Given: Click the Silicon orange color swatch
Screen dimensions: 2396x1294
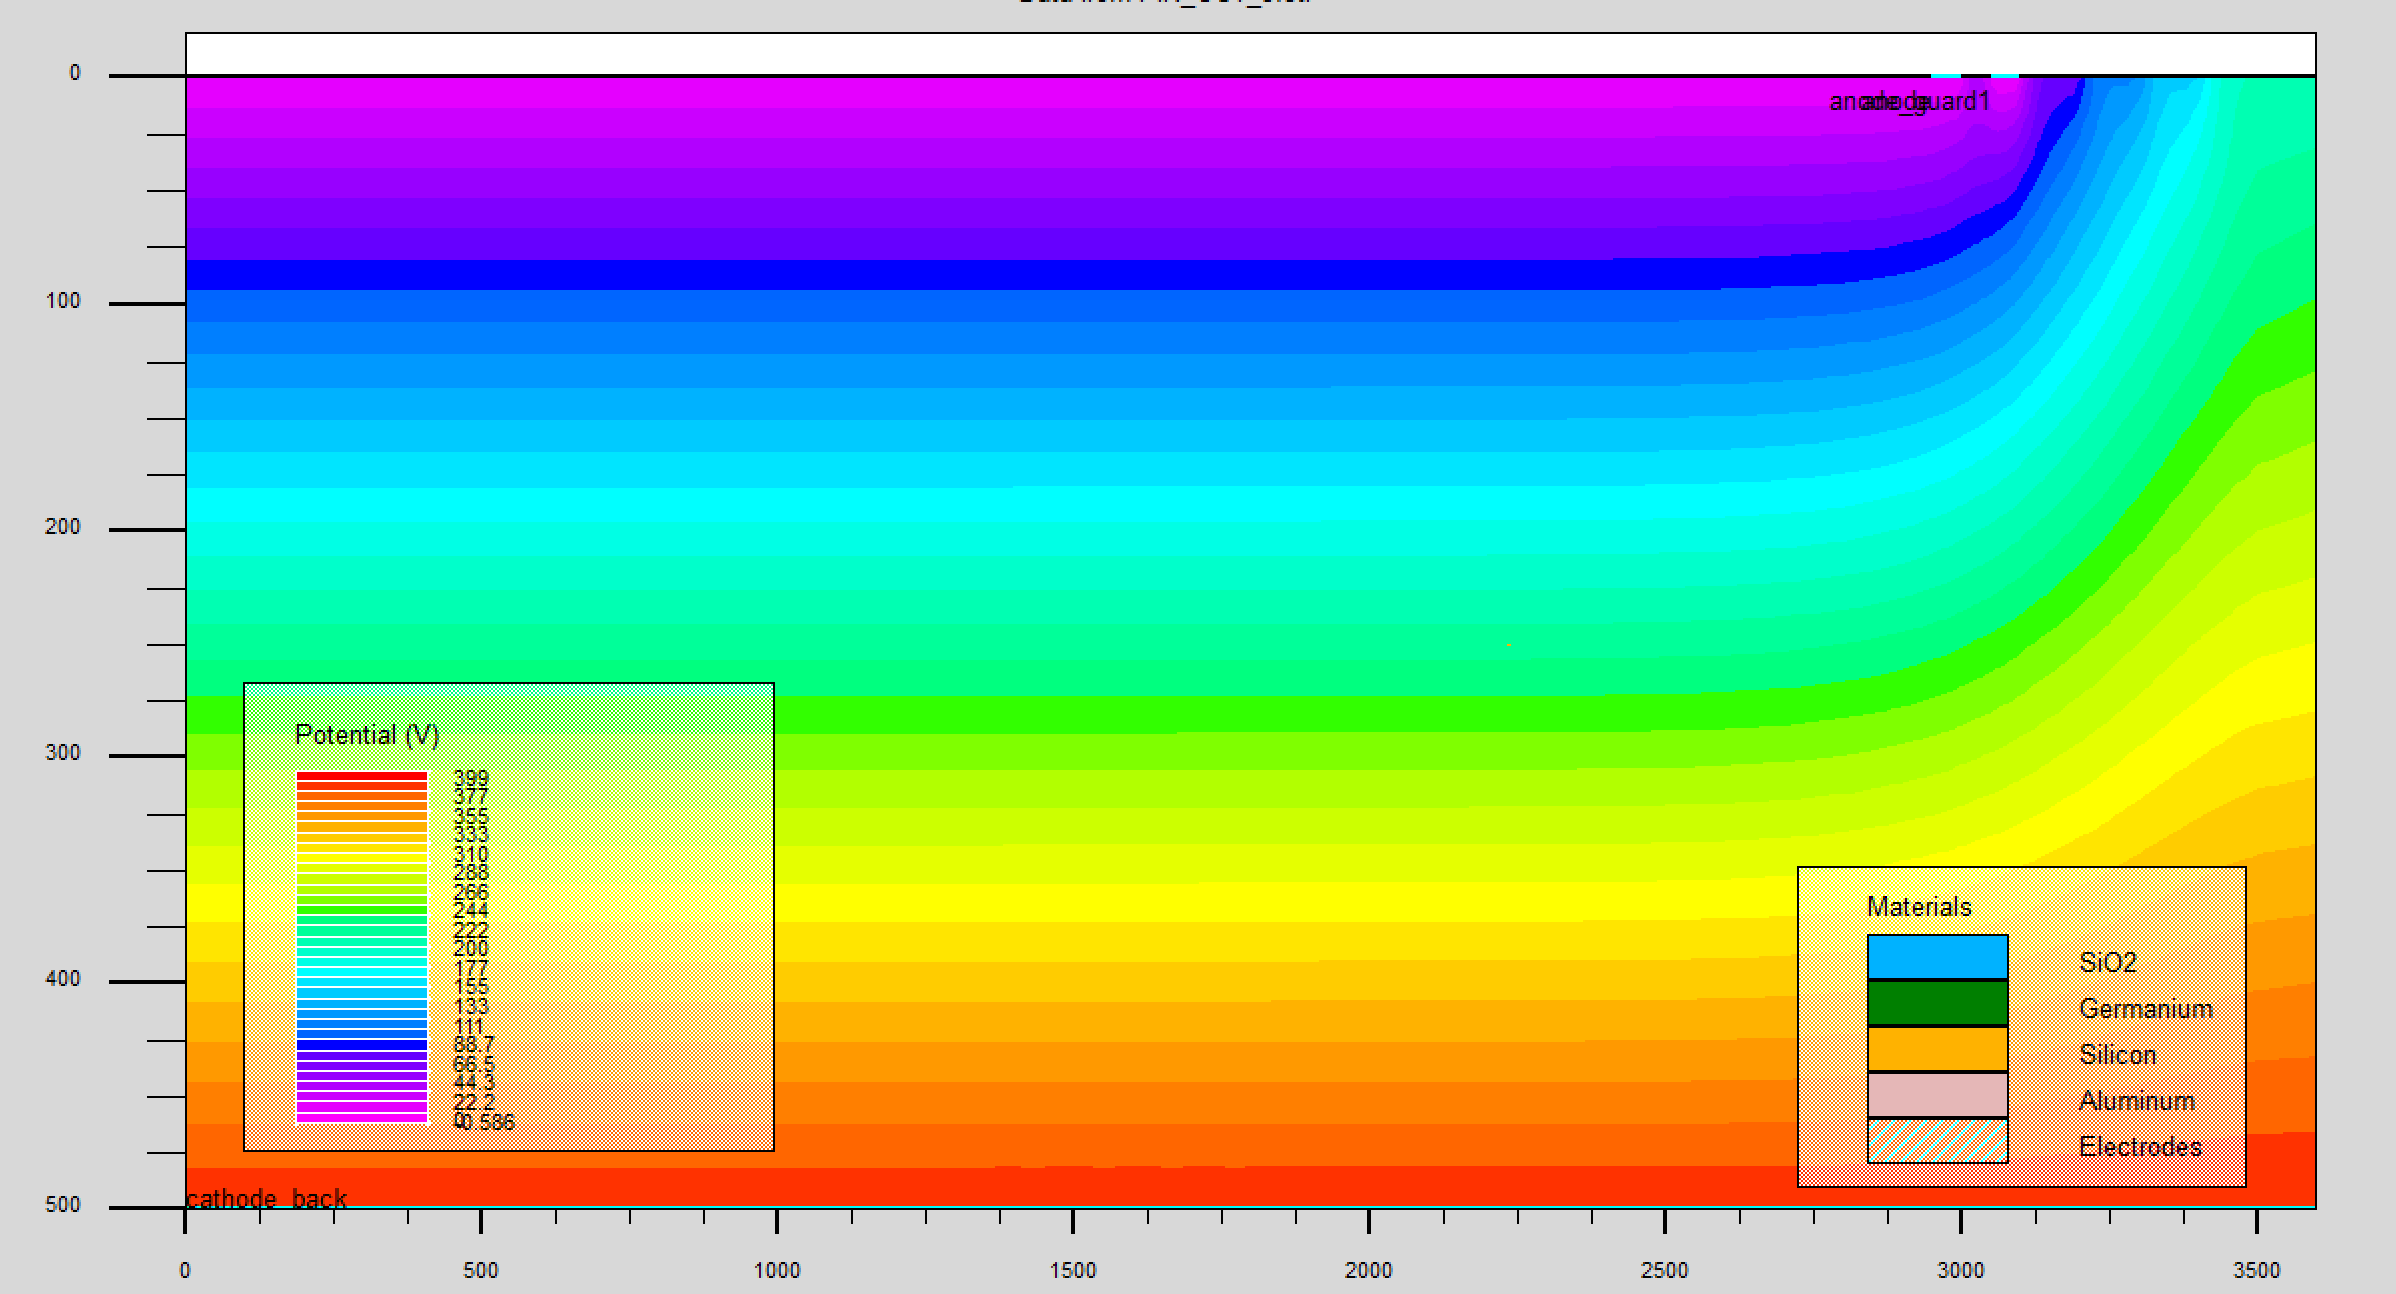Looking at the screenshot, I should click(1937, 1049).
